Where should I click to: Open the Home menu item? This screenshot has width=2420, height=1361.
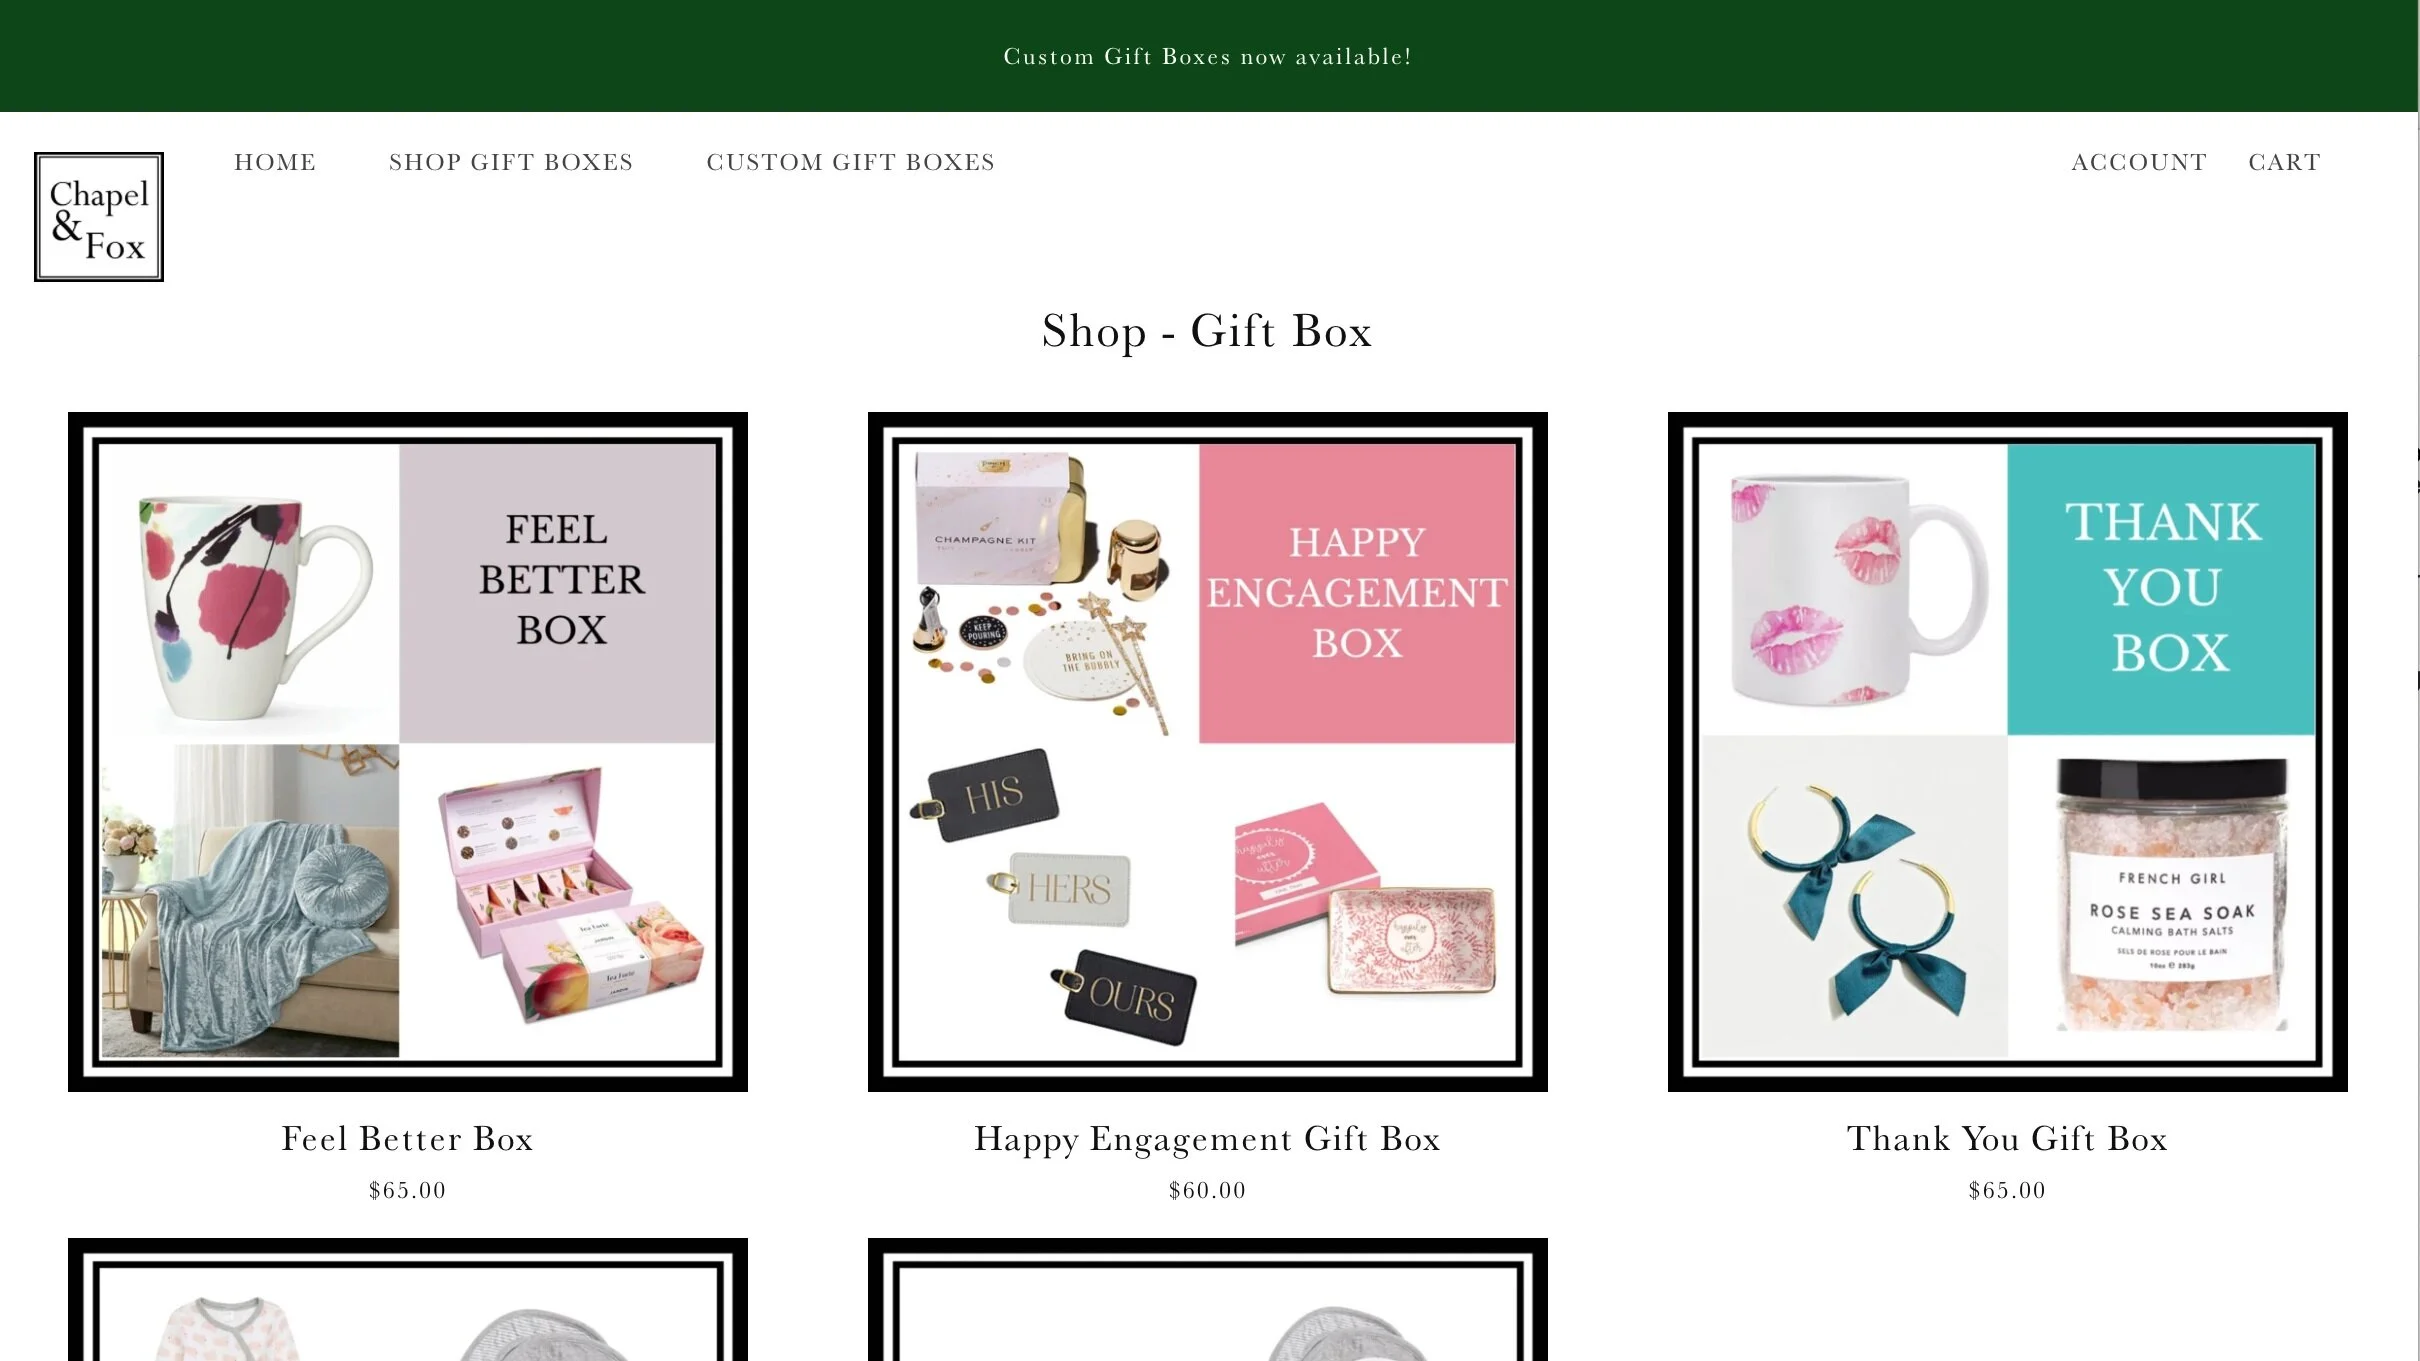275,162
